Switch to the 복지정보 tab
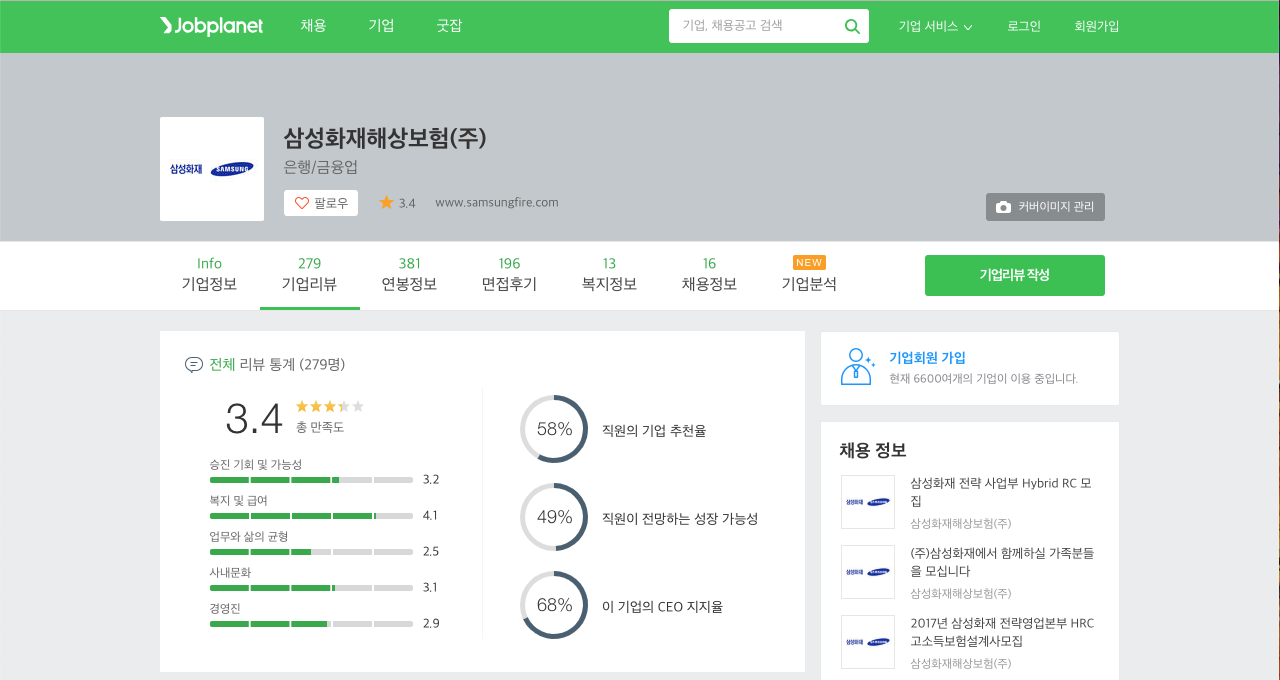This screenshot has width=1280, height=680. click(x=610, y=275)
